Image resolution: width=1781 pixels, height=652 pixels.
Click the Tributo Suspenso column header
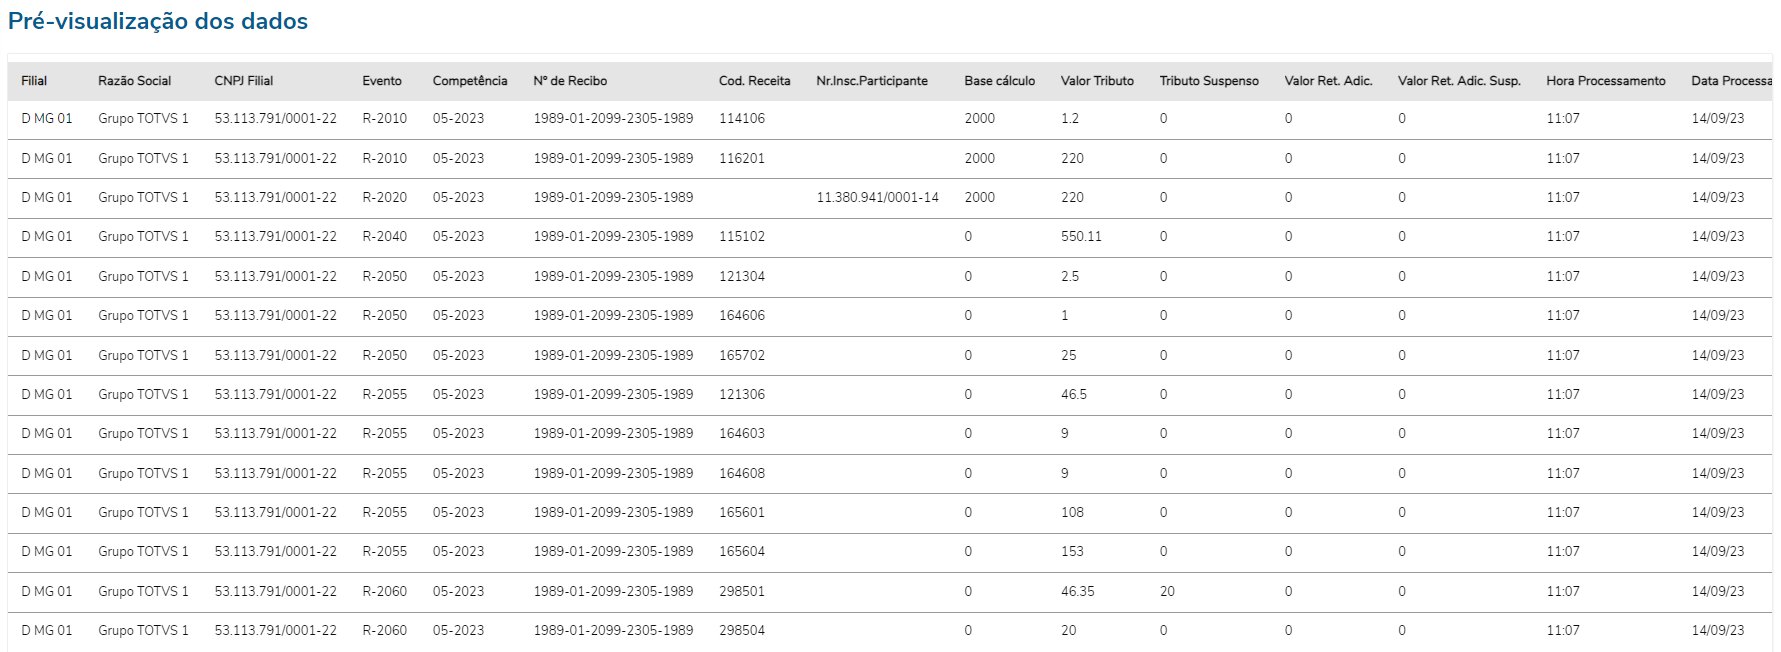1209,81
